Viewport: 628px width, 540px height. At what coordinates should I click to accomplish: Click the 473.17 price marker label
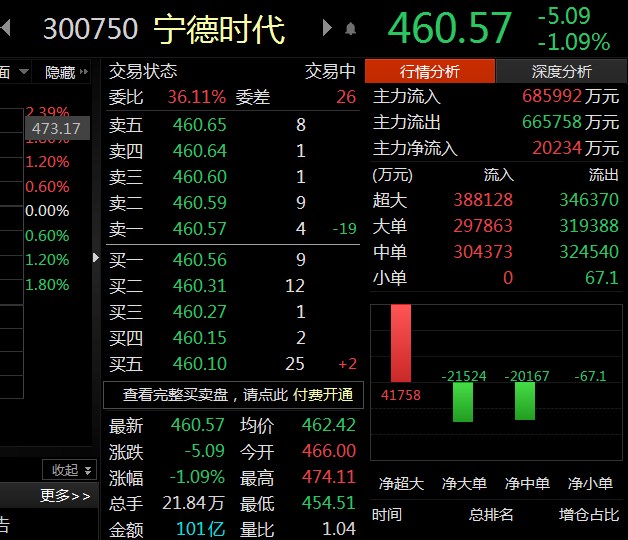56,129
